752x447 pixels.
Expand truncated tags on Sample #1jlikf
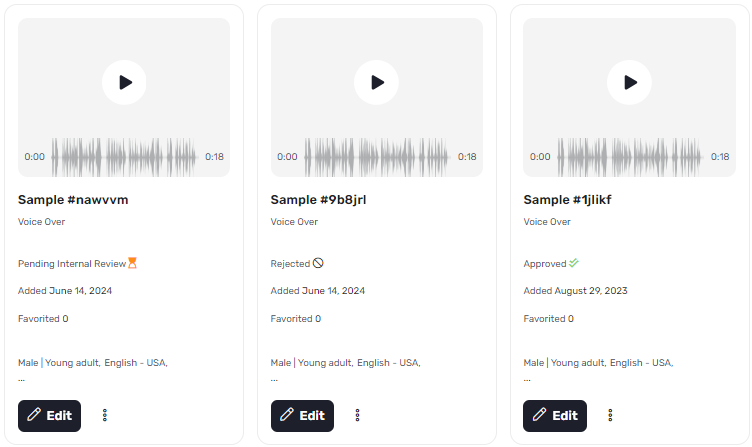tap(527, 379)
